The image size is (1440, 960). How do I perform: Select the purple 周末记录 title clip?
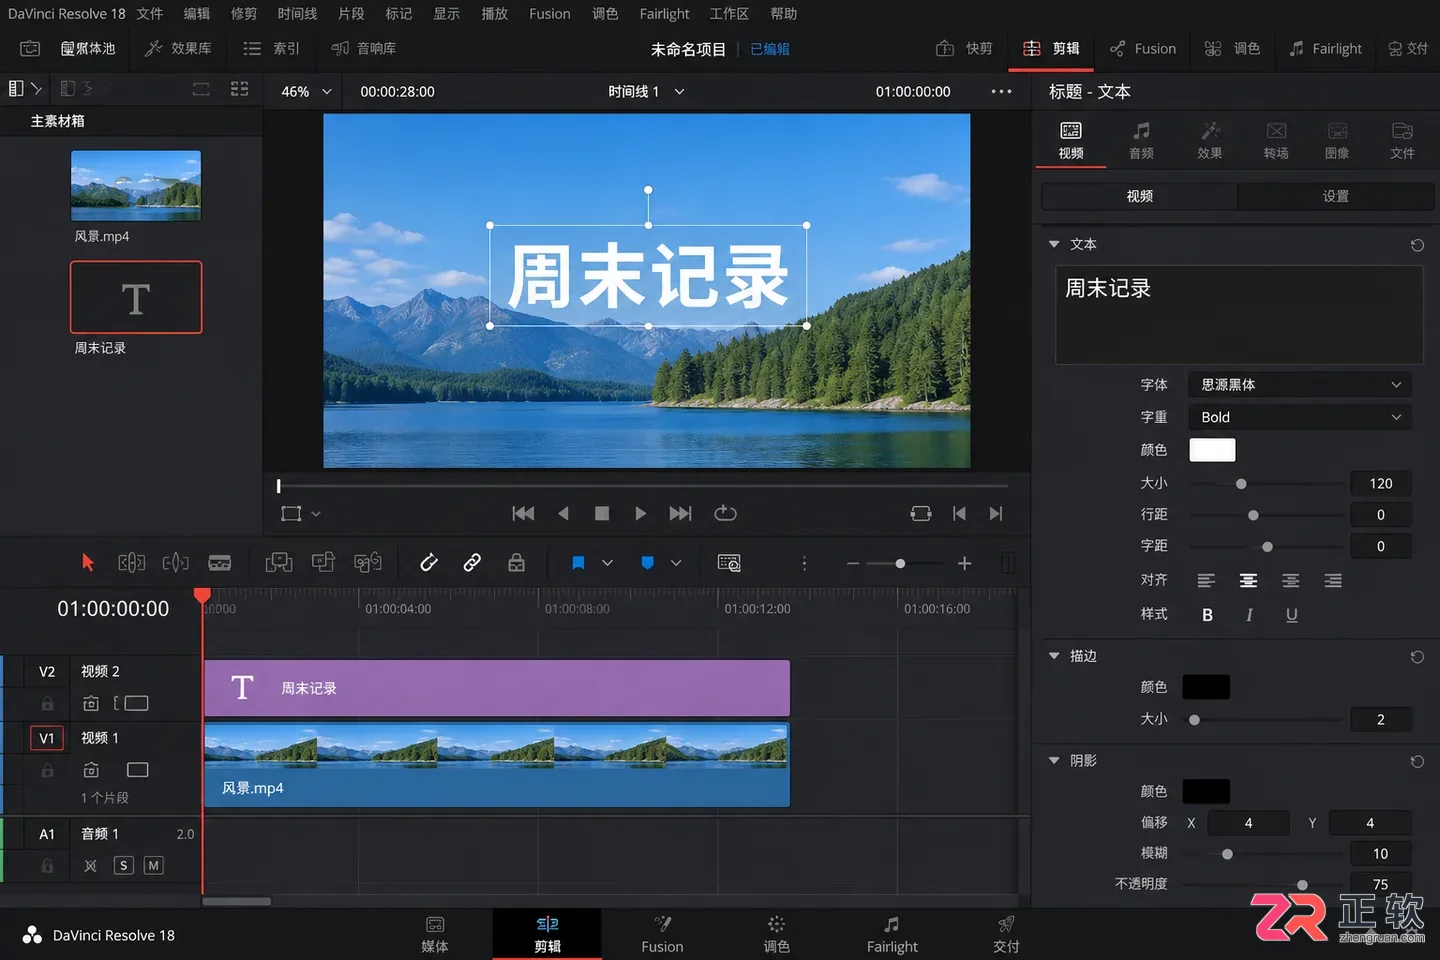pos(497,688)
